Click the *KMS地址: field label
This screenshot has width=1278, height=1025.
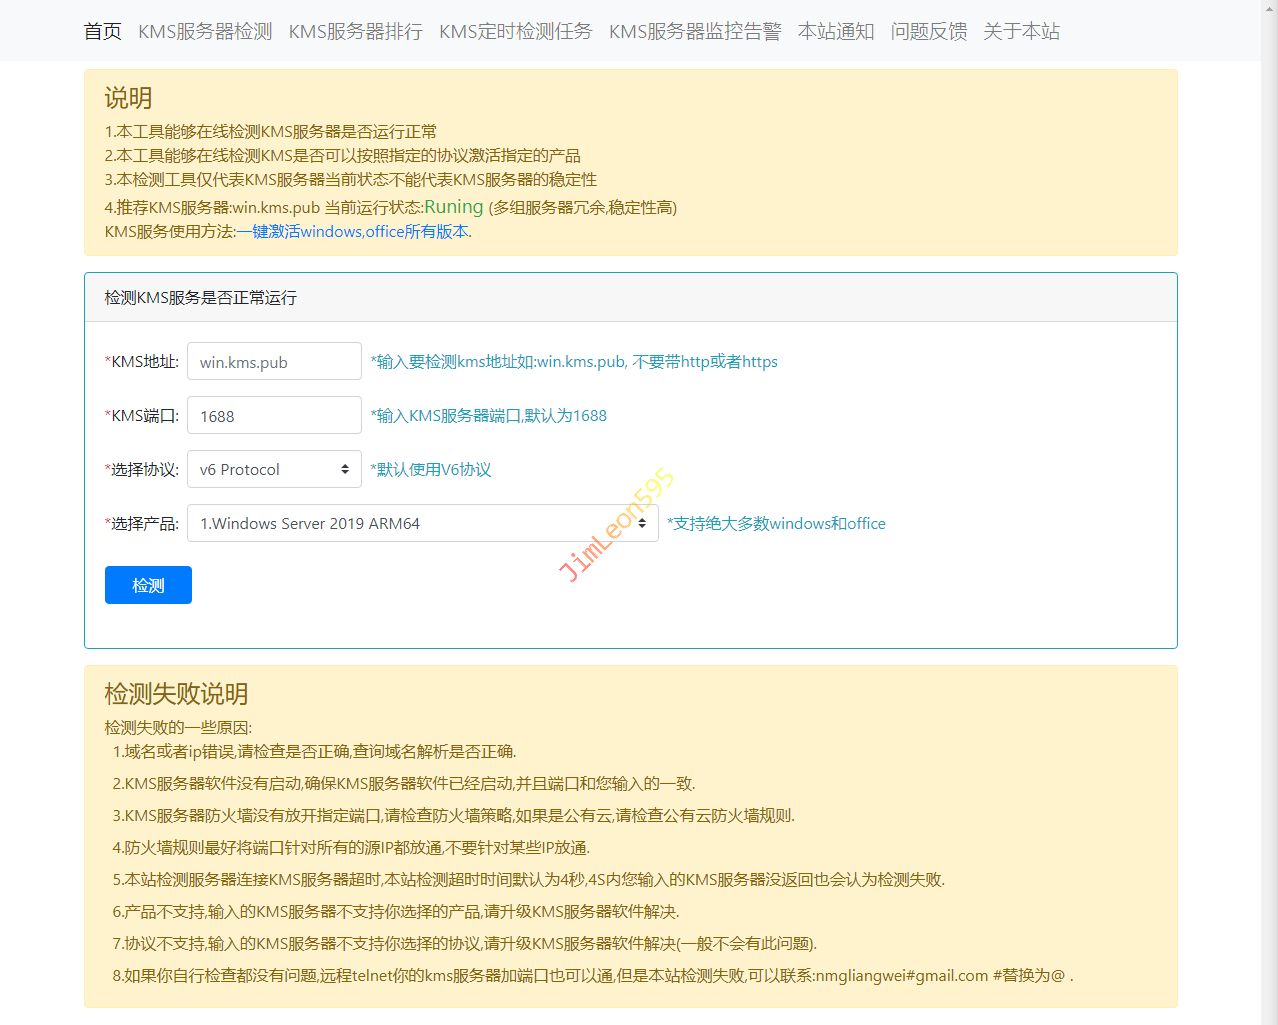(x=142, y=362)
